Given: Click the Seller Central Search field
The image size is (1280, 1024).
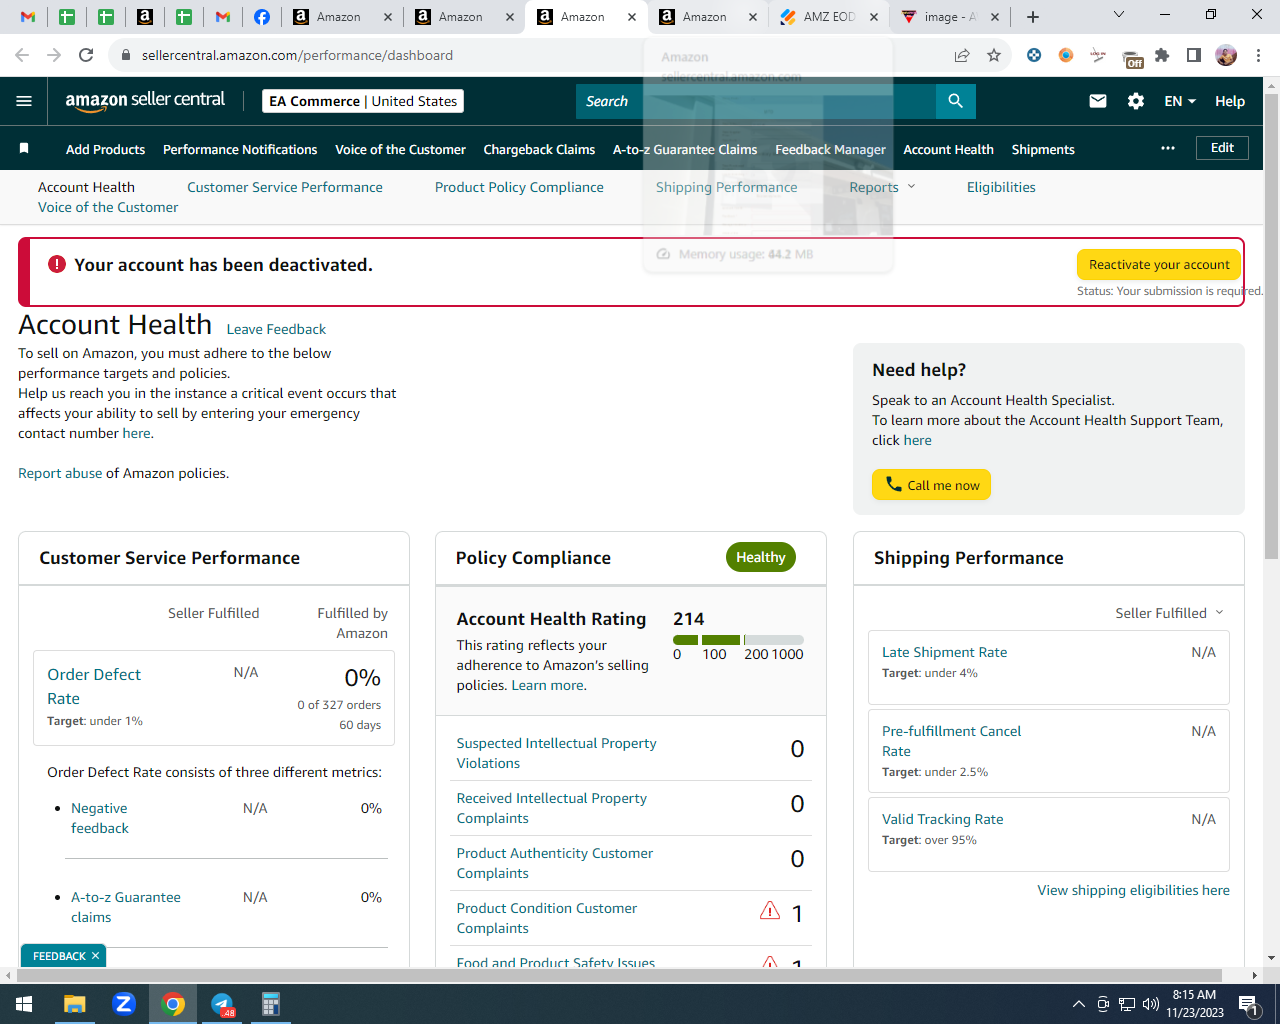Looking at the screenshot, I should pyautogui.click(x=756, y=101).
